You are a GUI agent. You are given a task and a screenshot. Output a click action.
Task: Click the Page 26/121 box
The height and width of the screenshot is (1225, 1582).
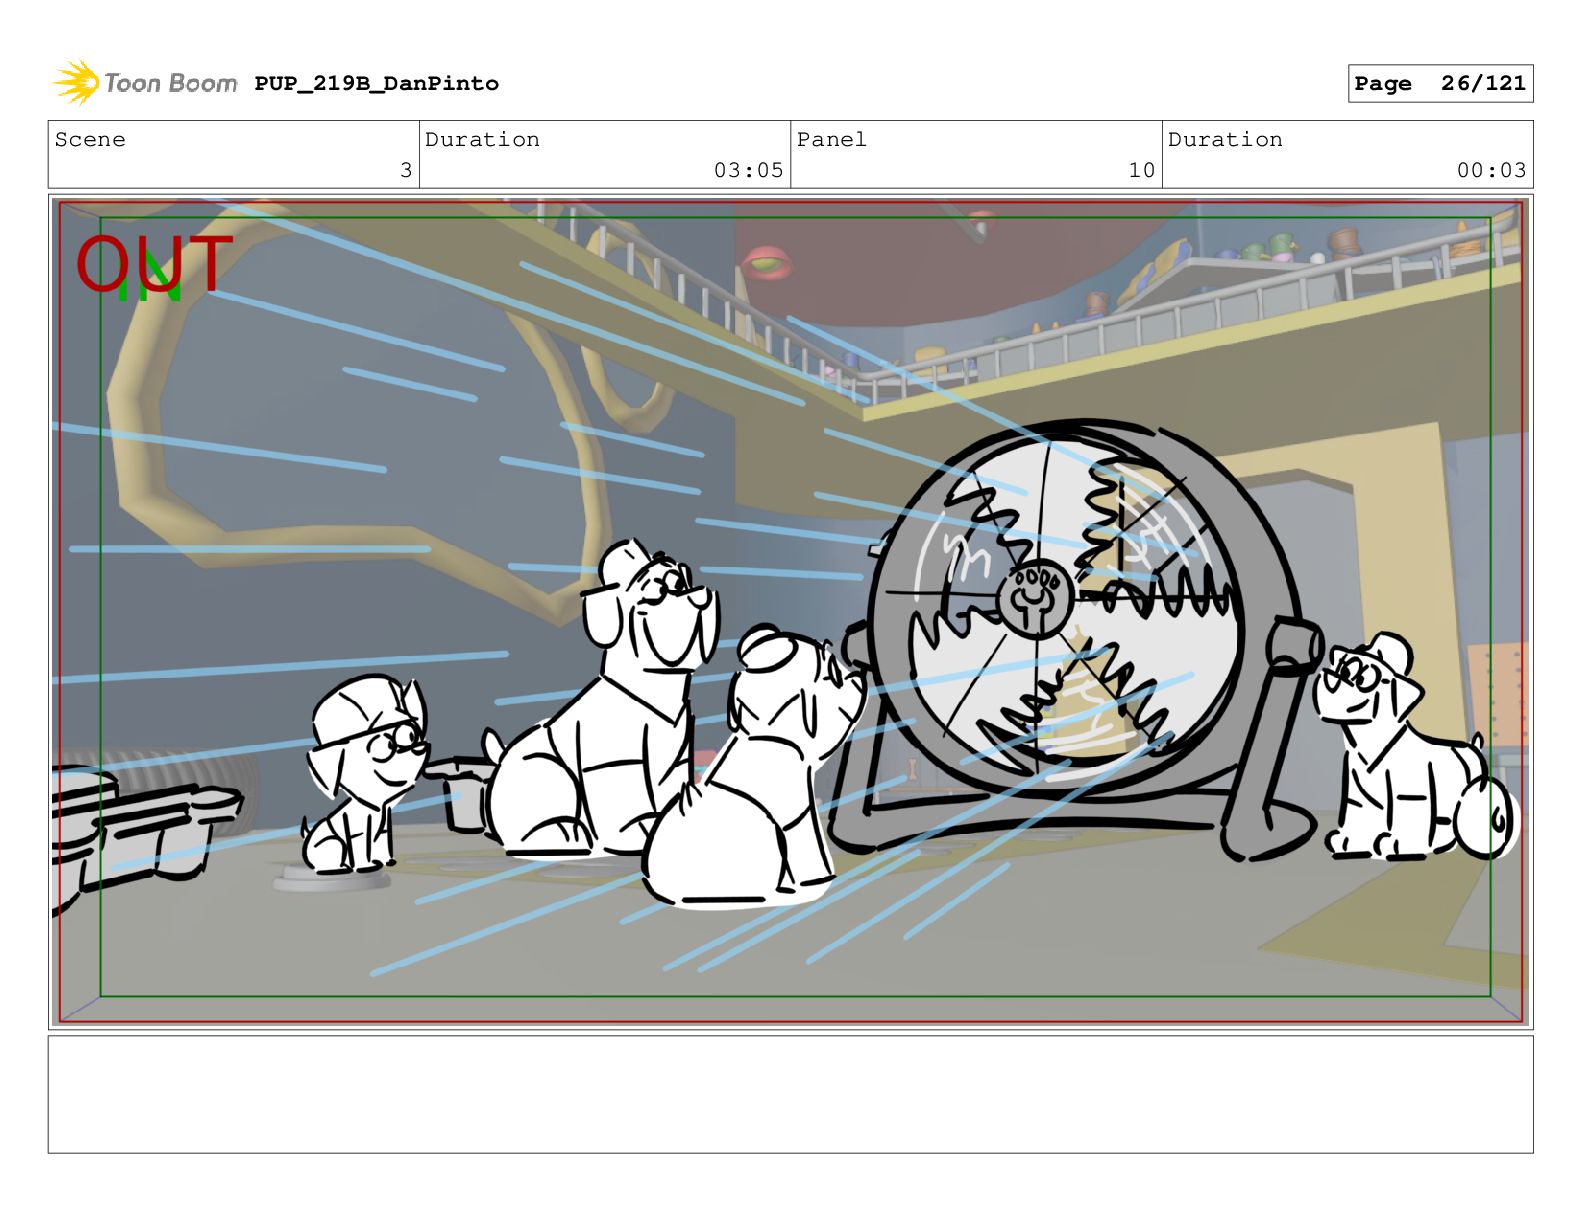coord(1440,84)
